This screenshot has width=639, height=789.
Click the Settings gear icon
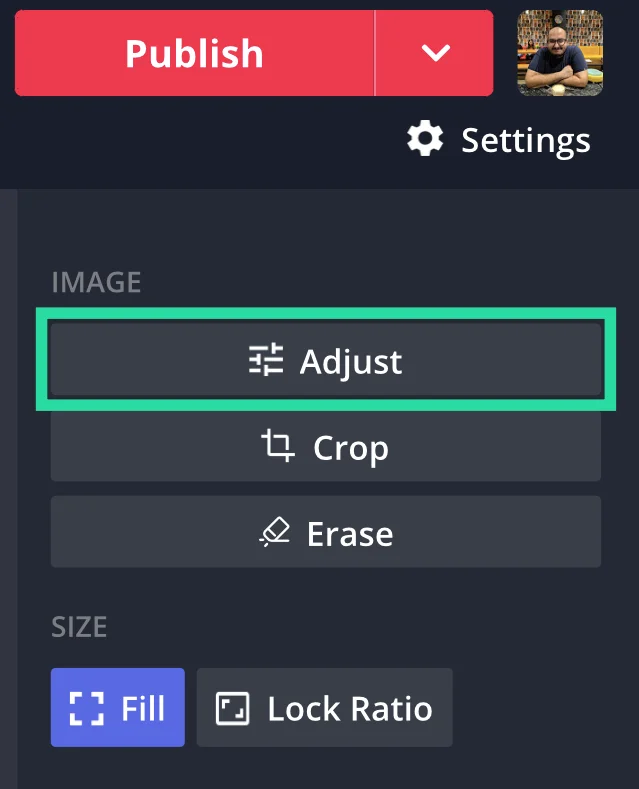pos(425,139)
